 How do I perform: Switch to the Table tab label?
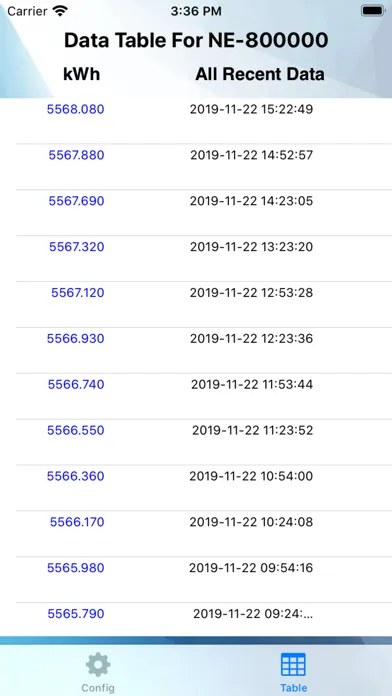pyautogui.click(x=293, y=688)
